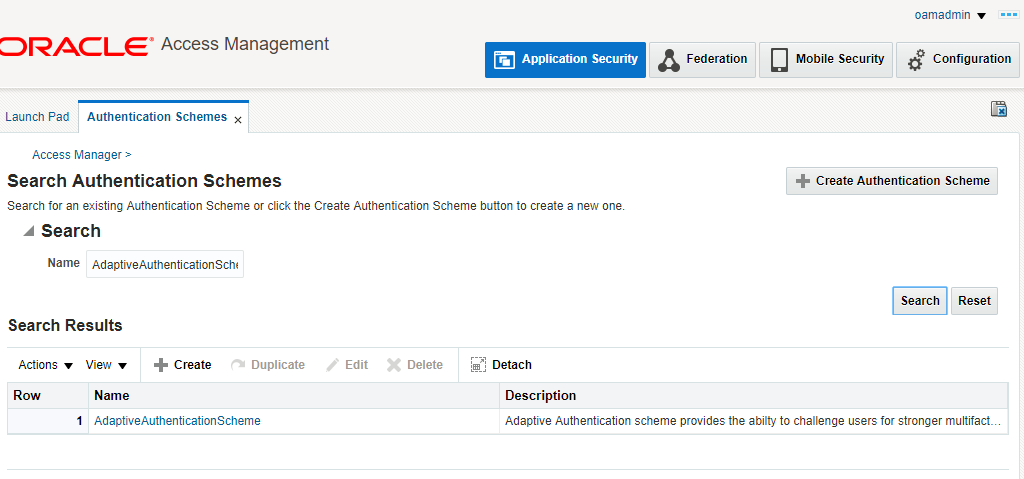This screenshot has width=1024, height=479.
Task: Open the oamadmin user dropdown
Action: click(950, 15)
